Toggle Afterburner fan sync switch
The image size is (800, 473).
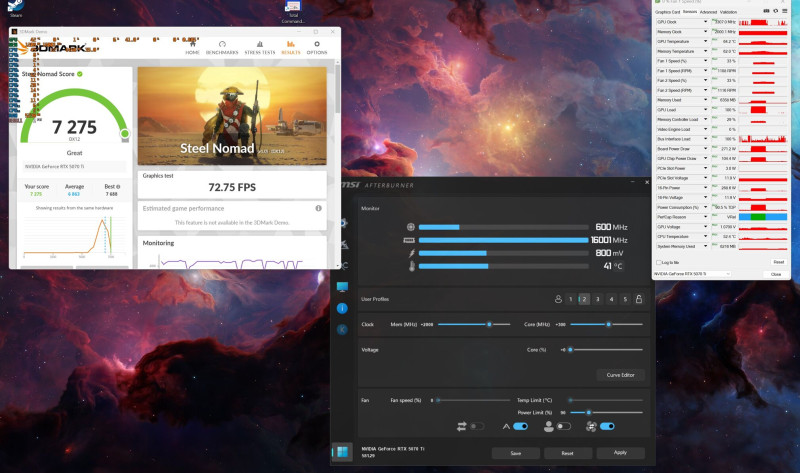pos(607,426)
